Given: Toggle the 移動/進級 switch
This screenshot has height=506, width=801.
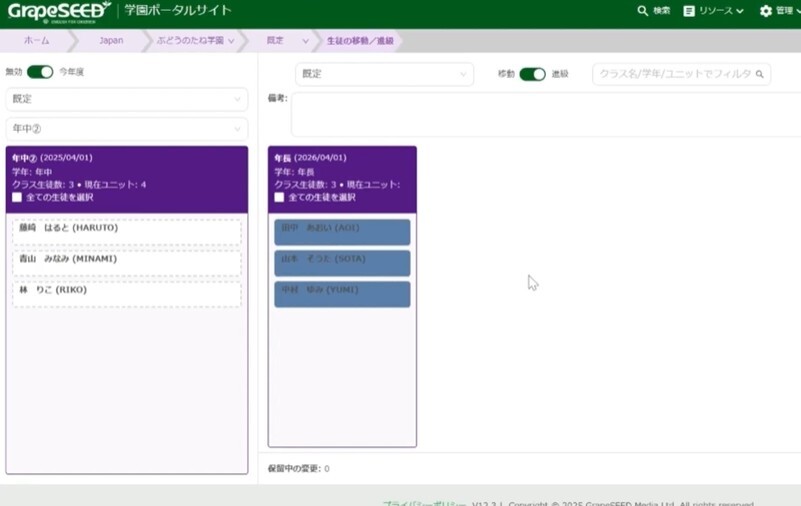Looking at the screenshot, I should pyautogui.click(x=532, y=74).
